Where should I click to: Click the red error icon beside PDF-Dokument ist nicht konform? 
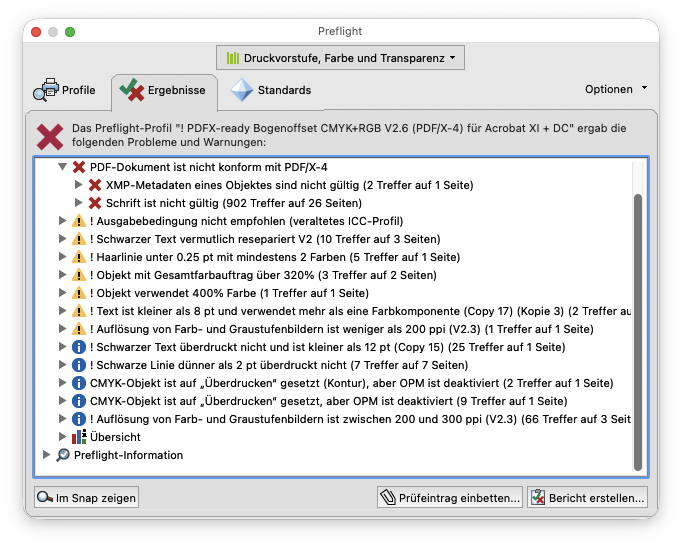coord(79,167)
